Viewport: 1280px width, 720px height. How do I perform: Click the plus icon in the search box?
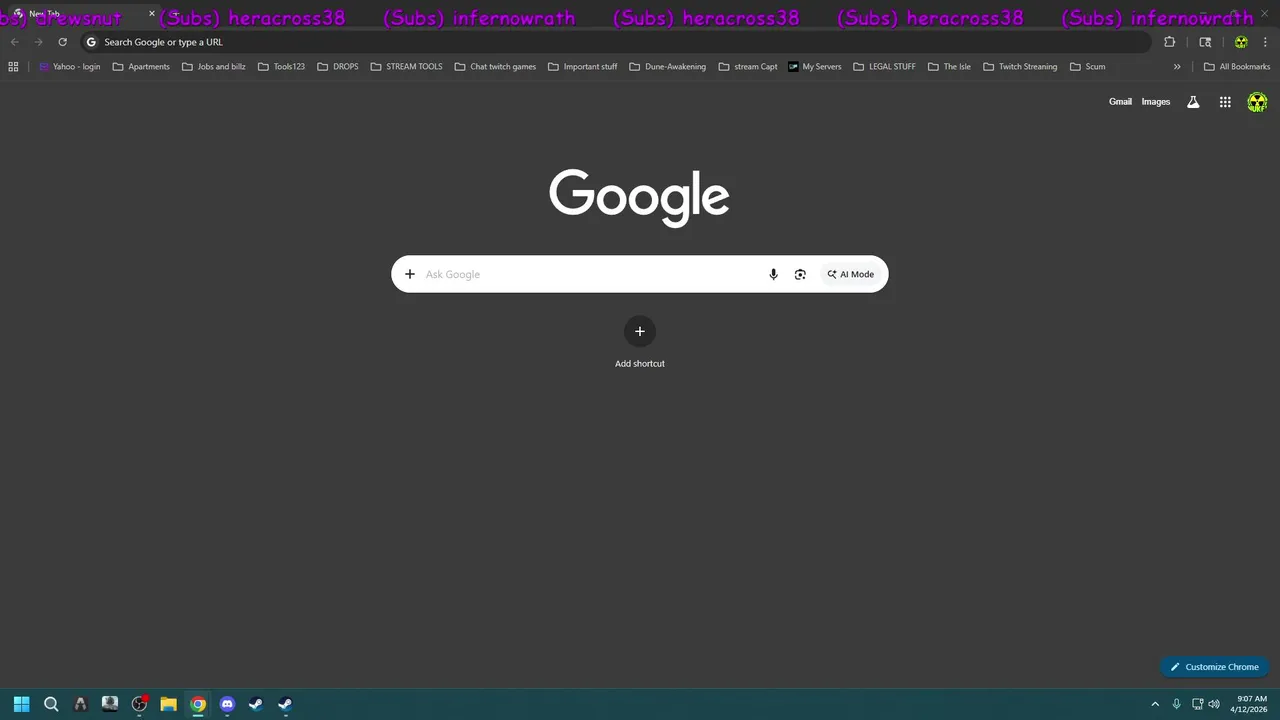(409, 274)
